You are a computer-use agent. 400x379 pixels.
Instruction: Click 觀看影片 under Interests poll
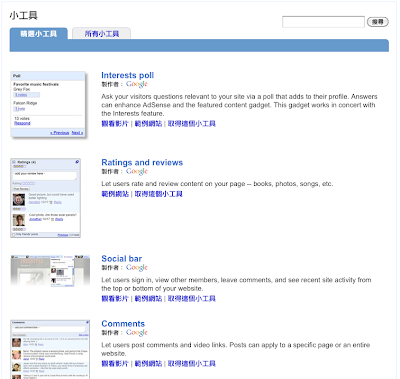[115, 124]
